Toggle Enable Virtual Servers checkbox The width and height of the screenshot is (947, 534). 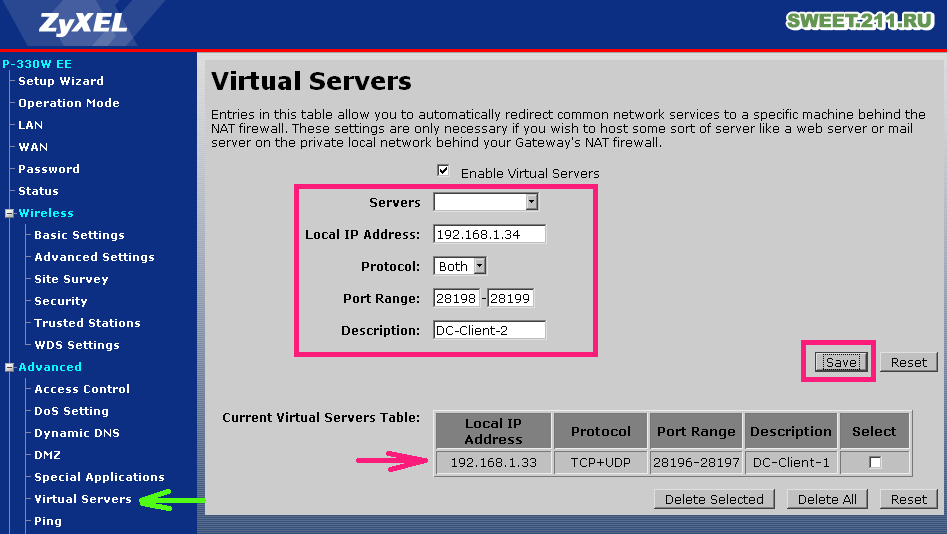[x=443, y=170]
